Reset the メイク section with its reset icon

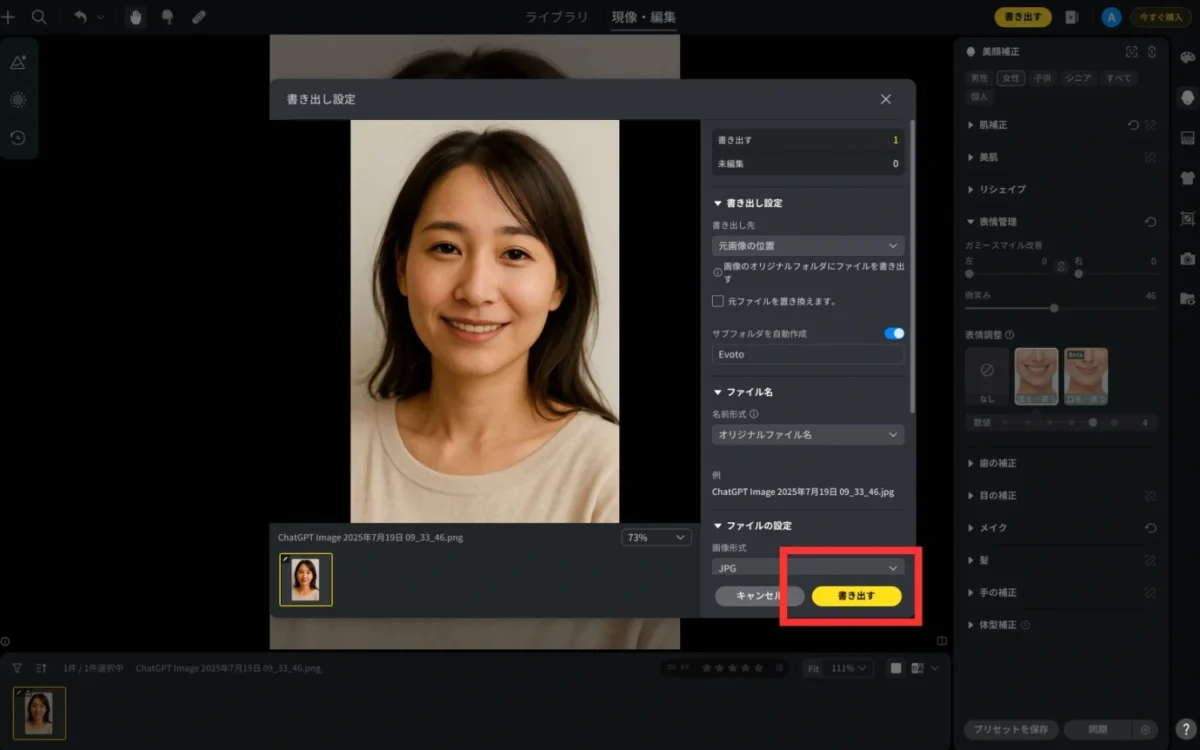point(1151,527)
